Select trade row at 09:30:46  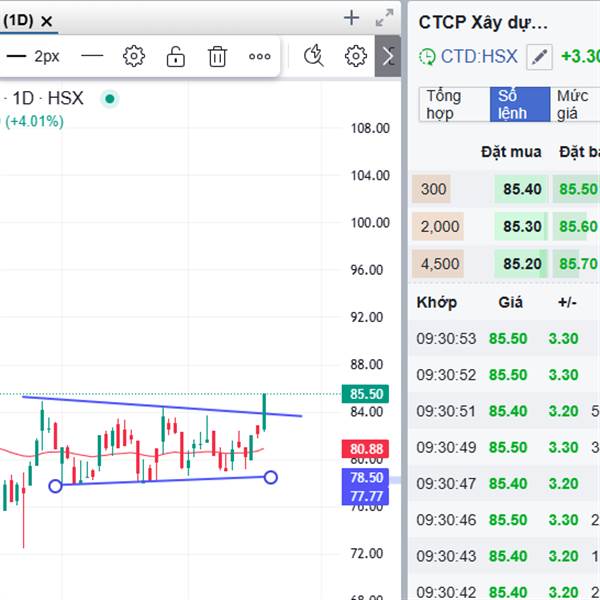tap(504, 520)
